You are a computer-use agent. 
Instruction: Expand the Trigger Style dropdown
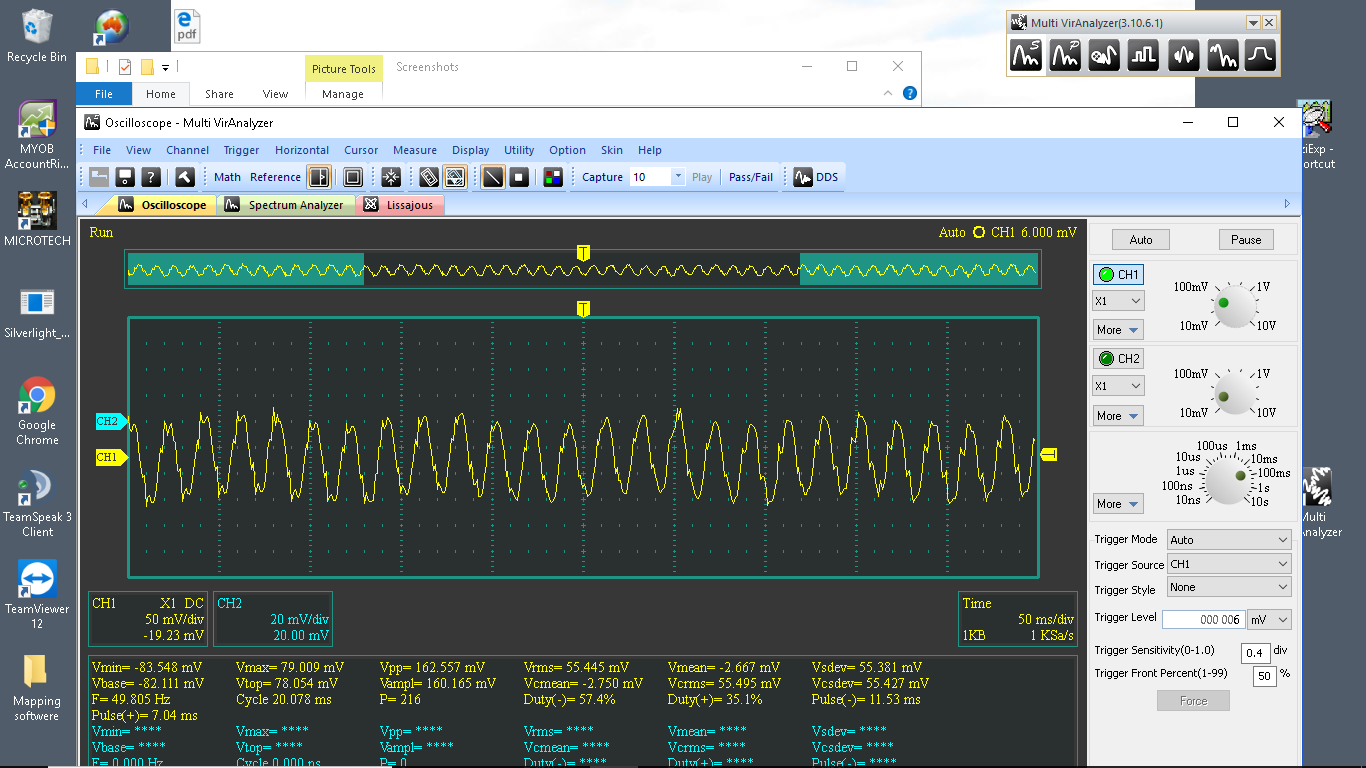(1228, 588)
